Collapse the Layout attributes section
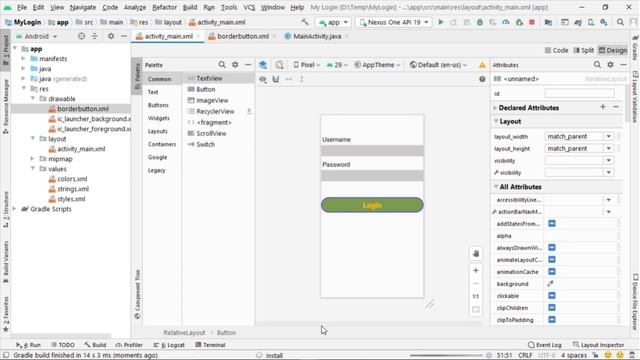 click(496, 121)
